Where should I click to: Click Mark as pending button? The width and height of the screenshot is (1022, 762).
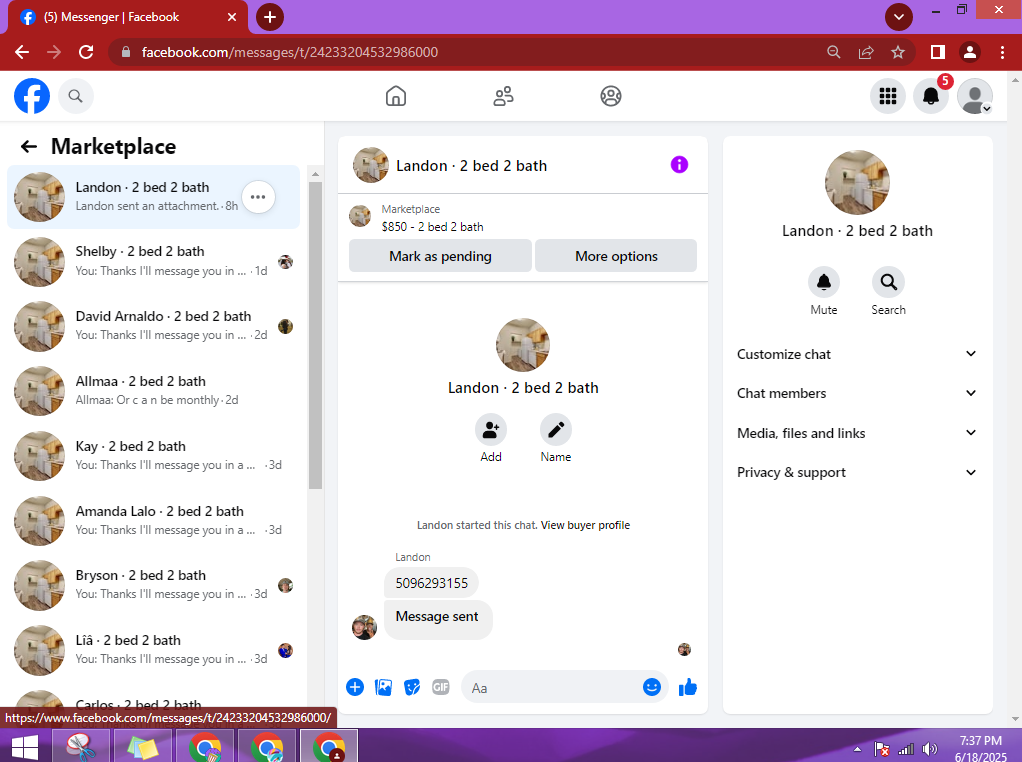click(x=440, y=256)
